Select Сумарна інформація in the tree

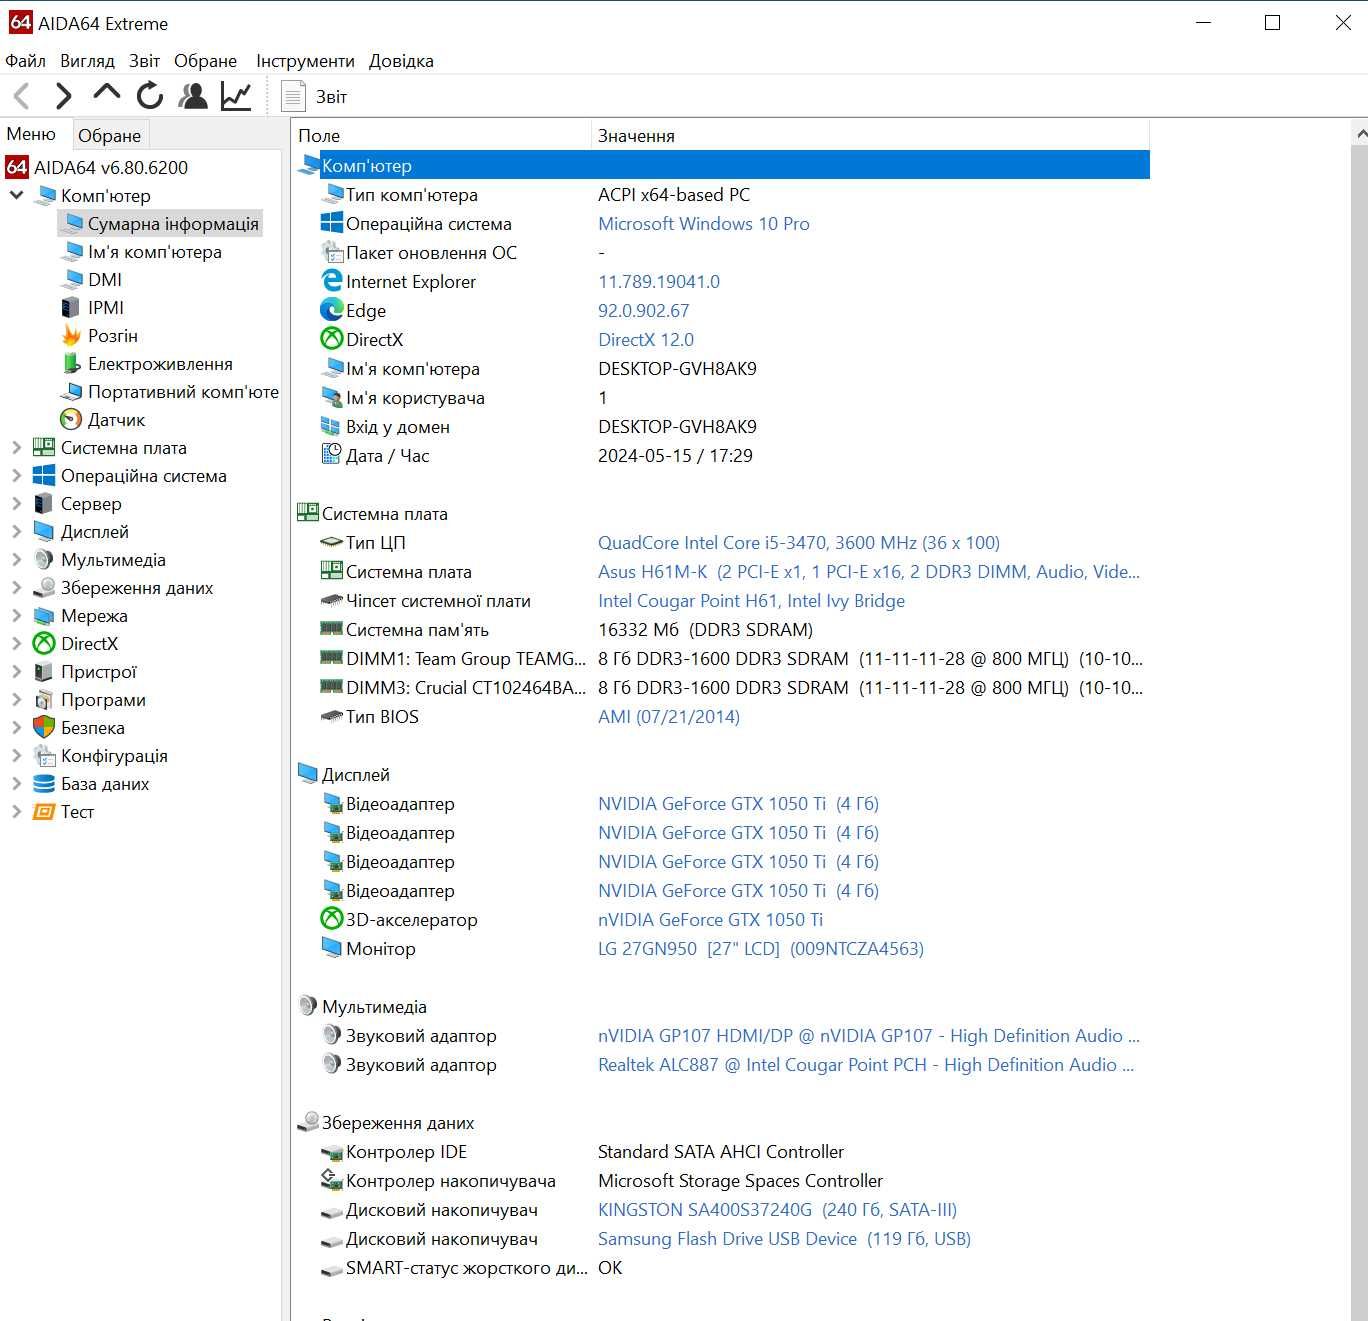(161, 223)
